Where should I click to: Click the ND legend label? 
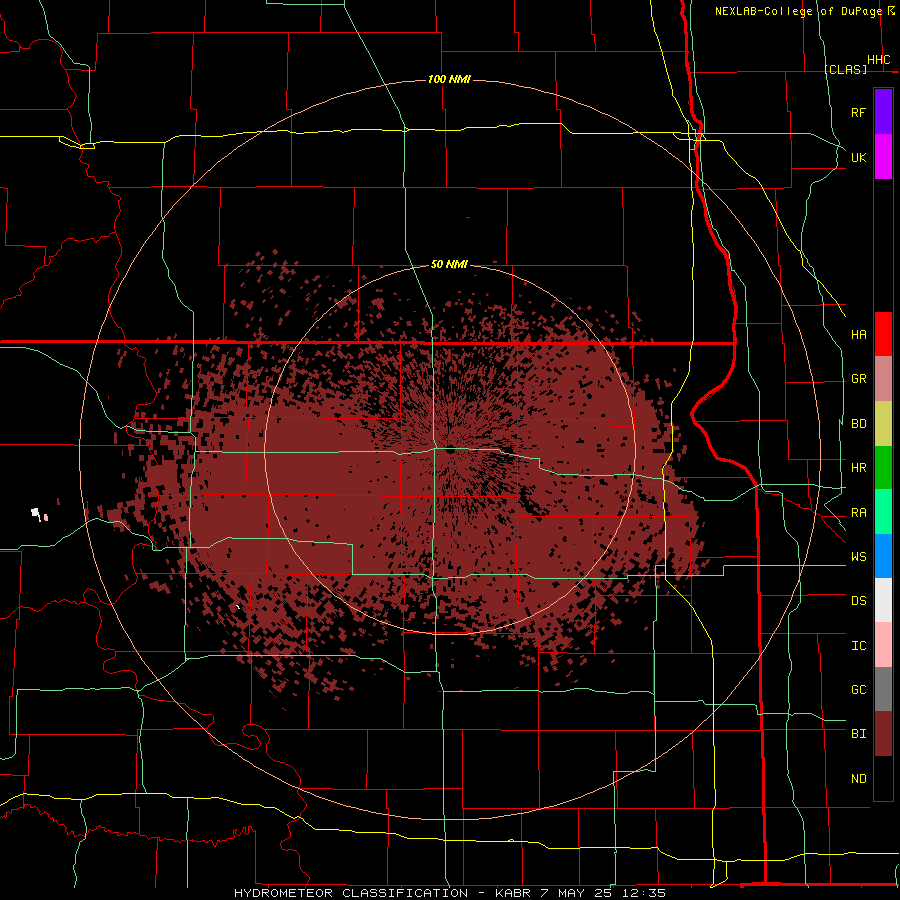858,779
